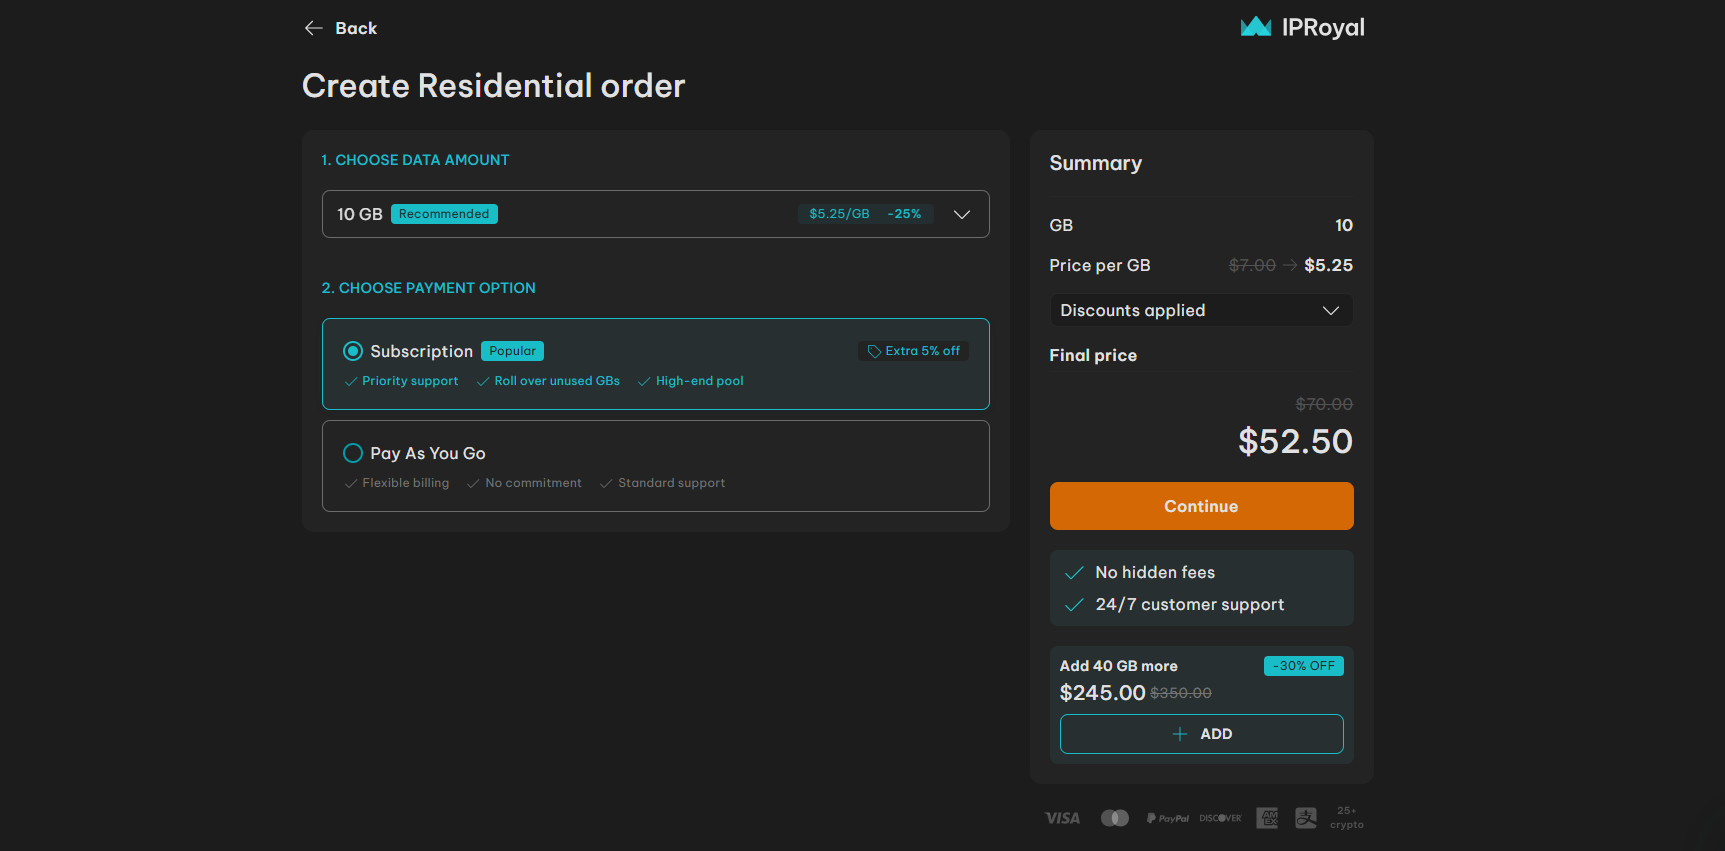Click the Alipay payment icon
Viewport: 1725px width, 851px height.
click(1306, 818)
